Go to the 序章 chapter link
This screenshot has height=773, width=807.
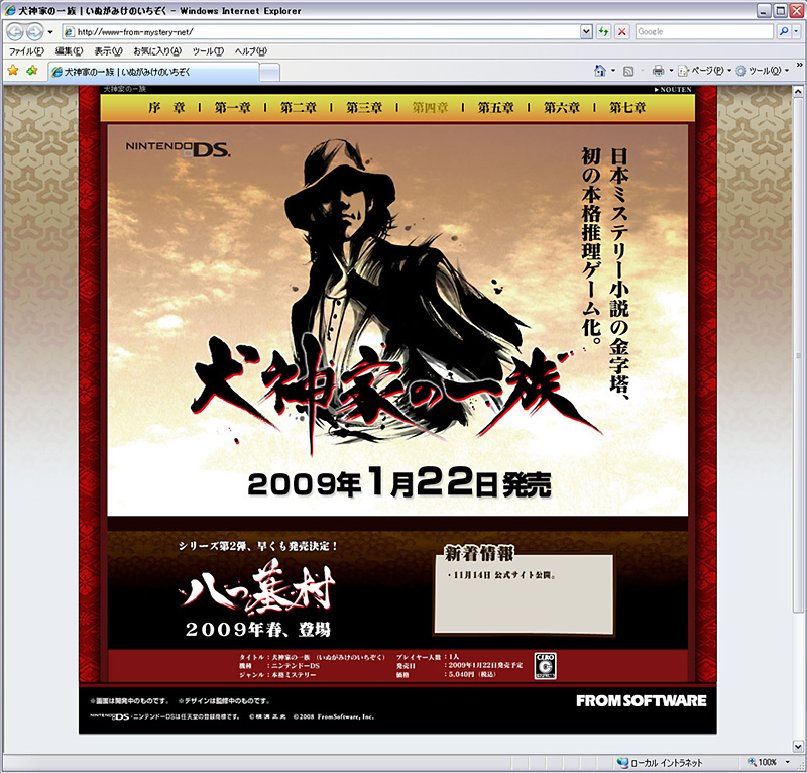[166, 108]
